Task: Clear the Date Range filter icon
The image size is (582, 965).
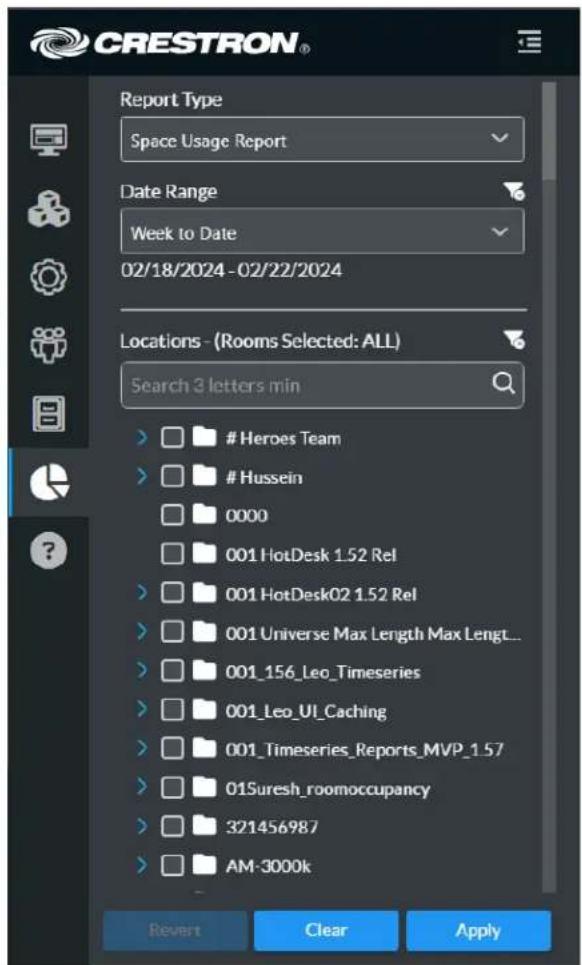Action: 514,191
